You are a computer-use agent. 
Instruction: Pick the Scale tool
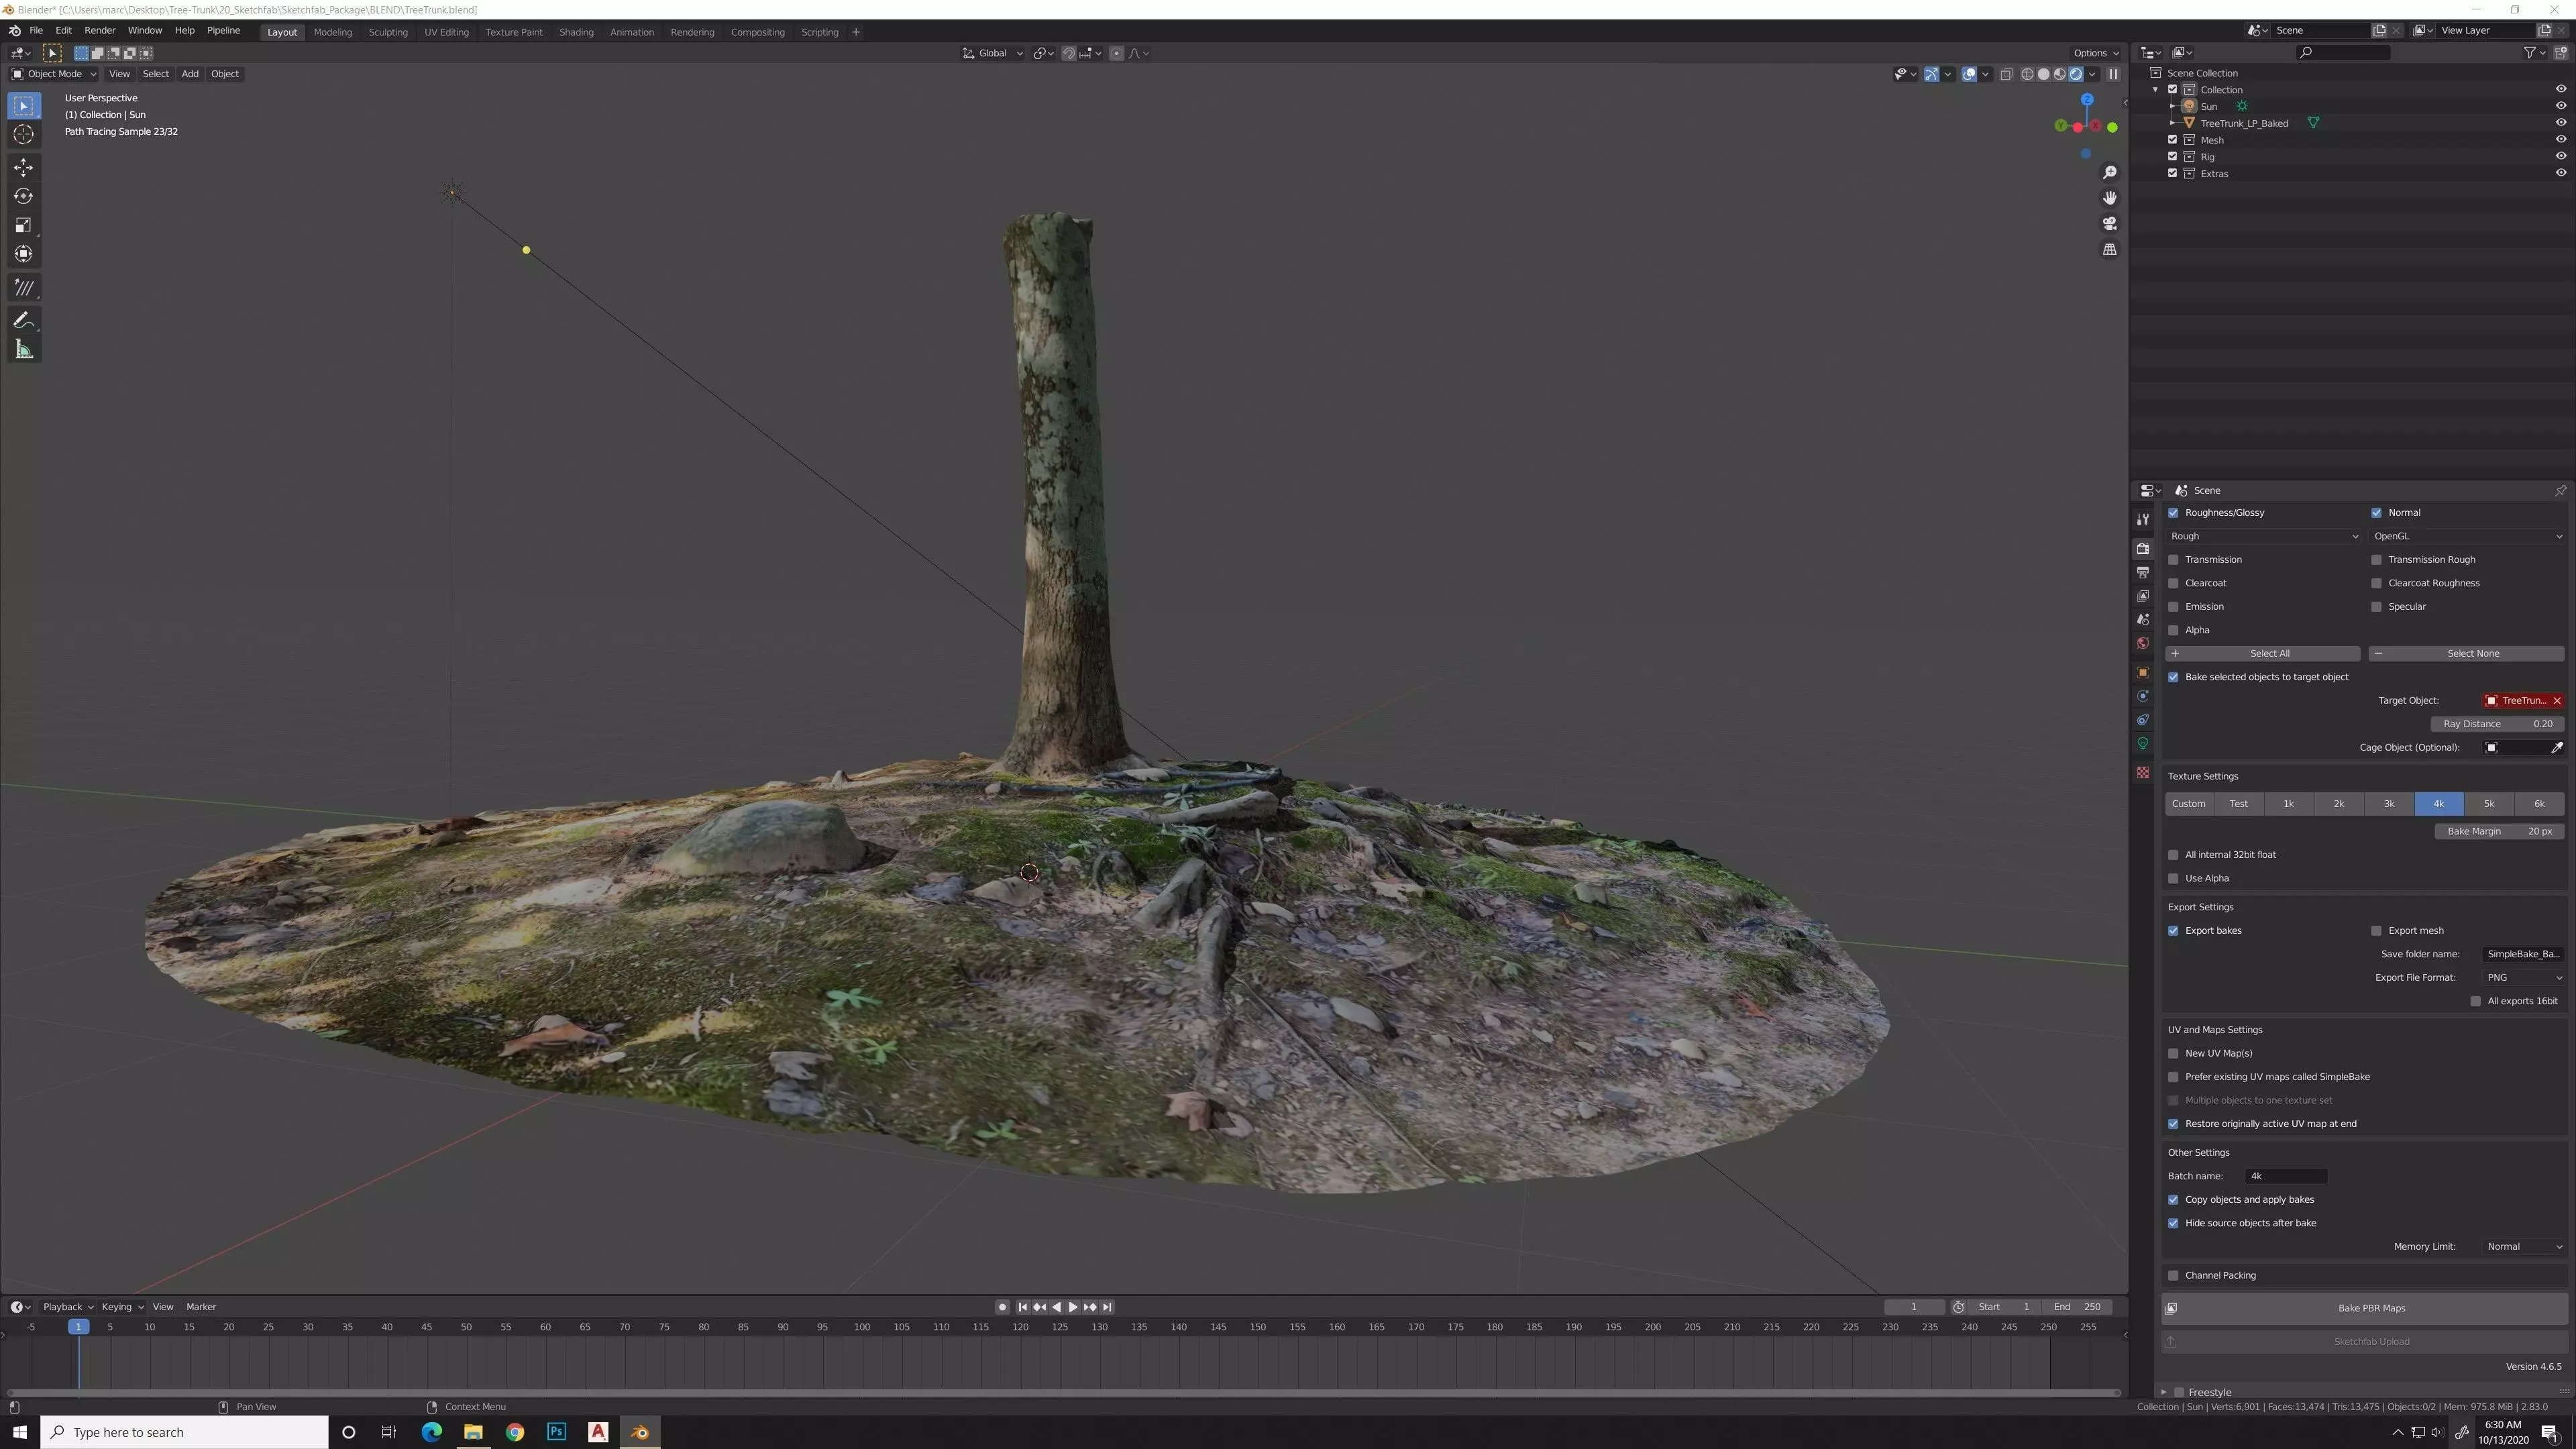click(24, 225)
